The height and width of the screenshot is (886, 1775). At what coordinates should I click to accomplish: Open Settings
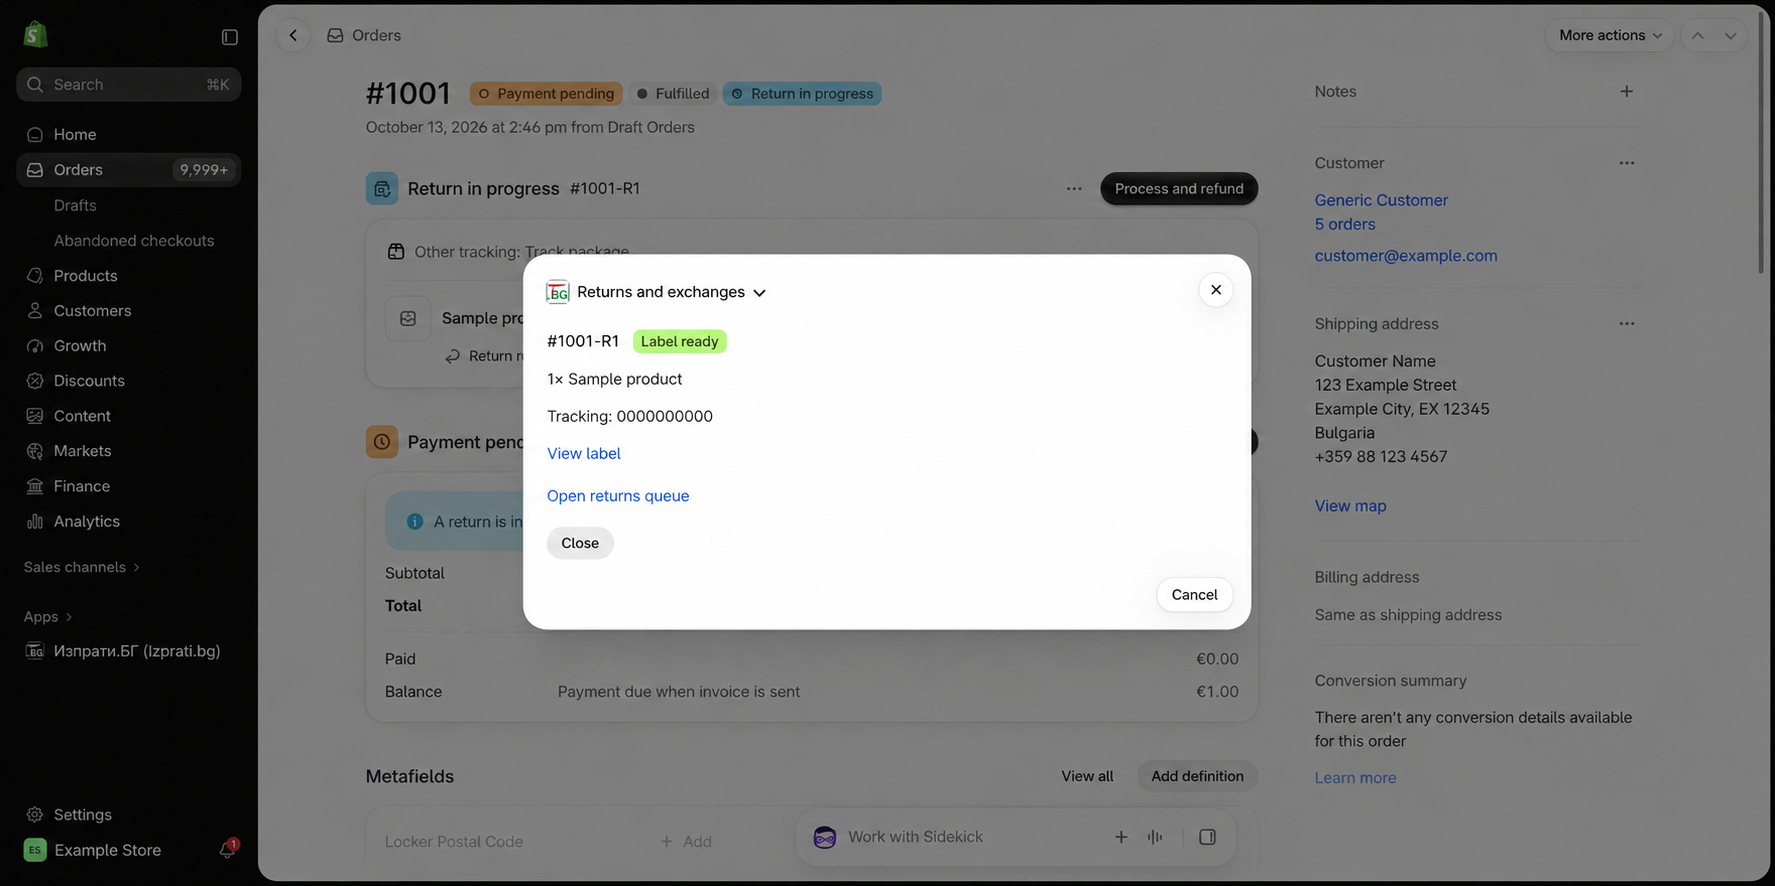click(x=128, y=815)
